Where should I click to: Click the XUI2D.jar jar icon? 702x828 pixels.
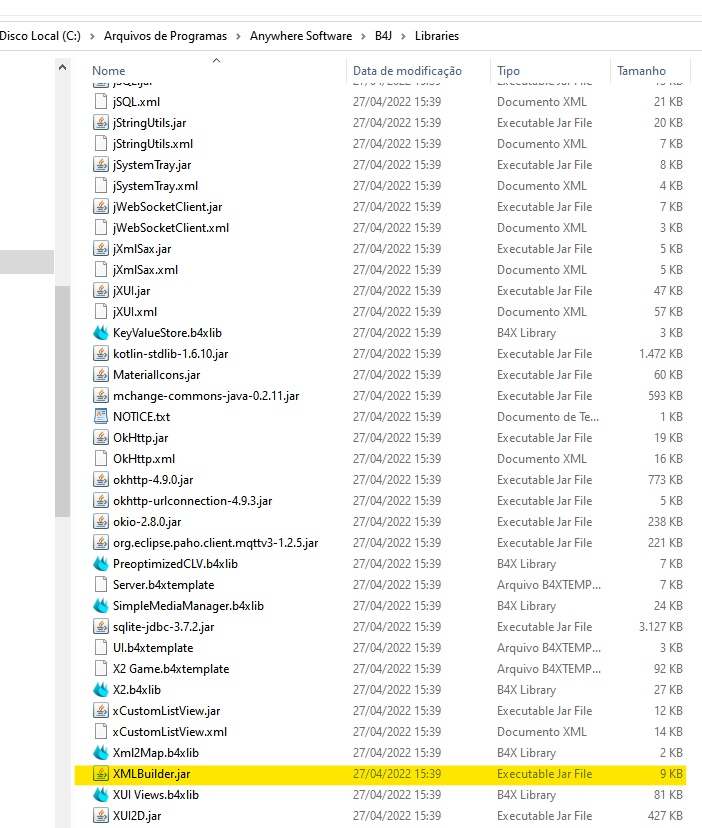[100, 816]
